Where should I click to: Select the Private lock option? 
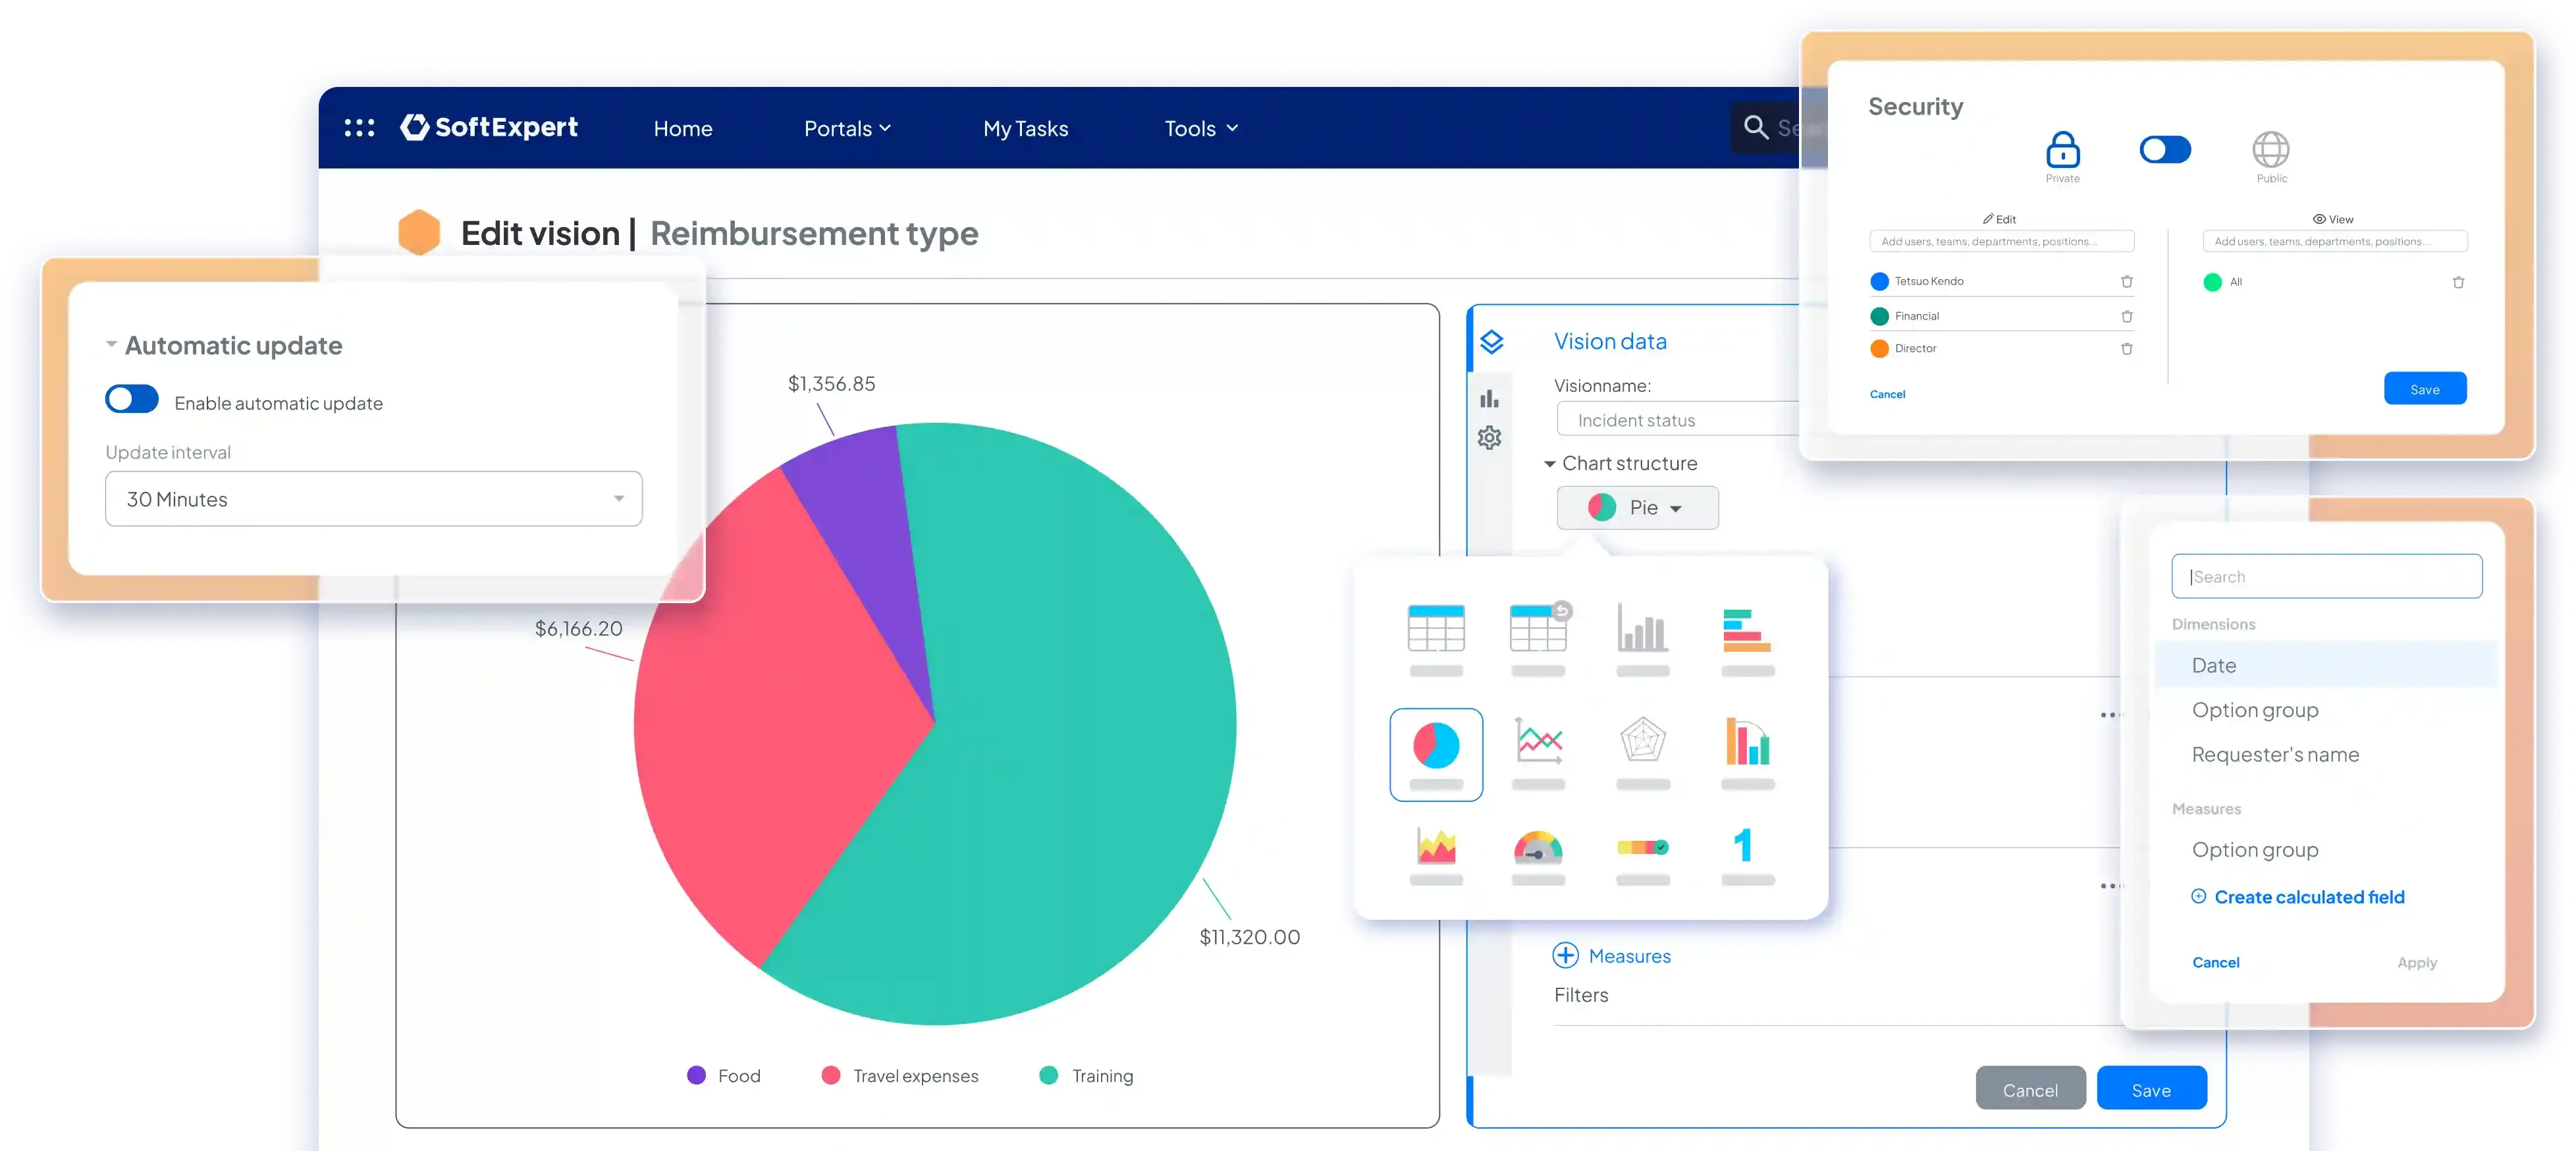pyautogui.click(x=2062, y=157)
